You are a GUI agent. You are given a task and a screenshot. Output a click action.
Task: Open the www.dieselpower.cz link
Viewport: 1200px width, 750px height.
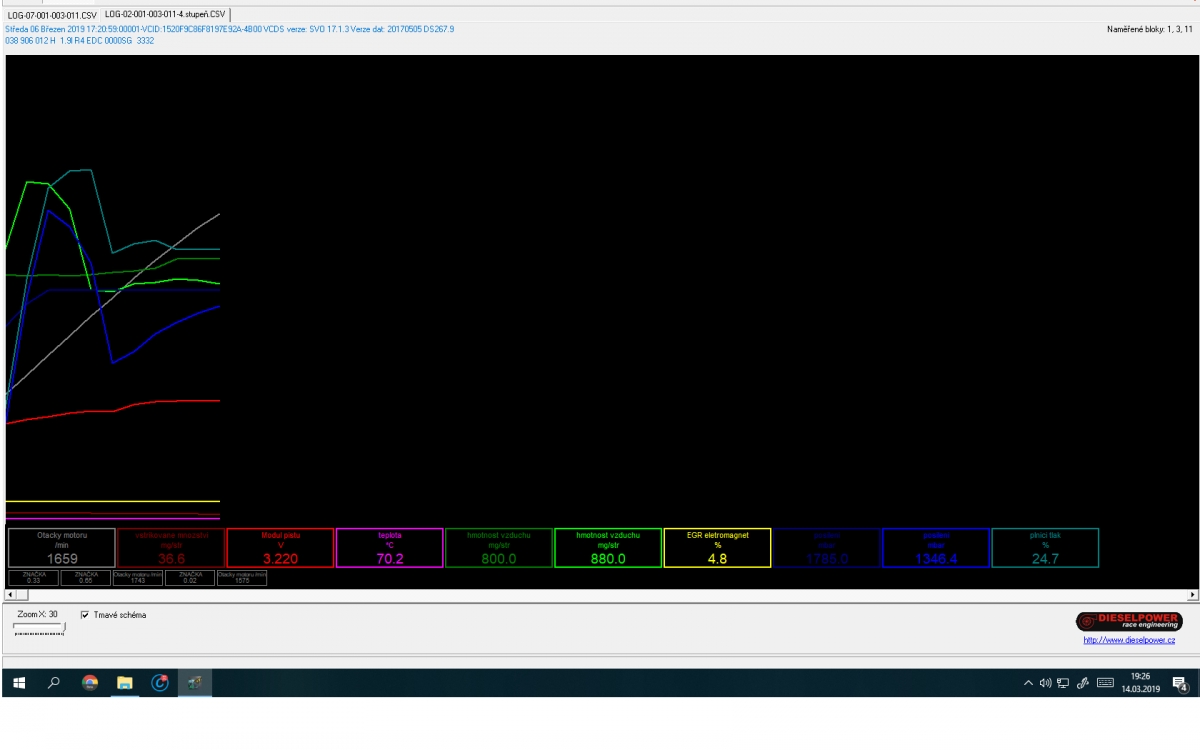coord(1129,640)
